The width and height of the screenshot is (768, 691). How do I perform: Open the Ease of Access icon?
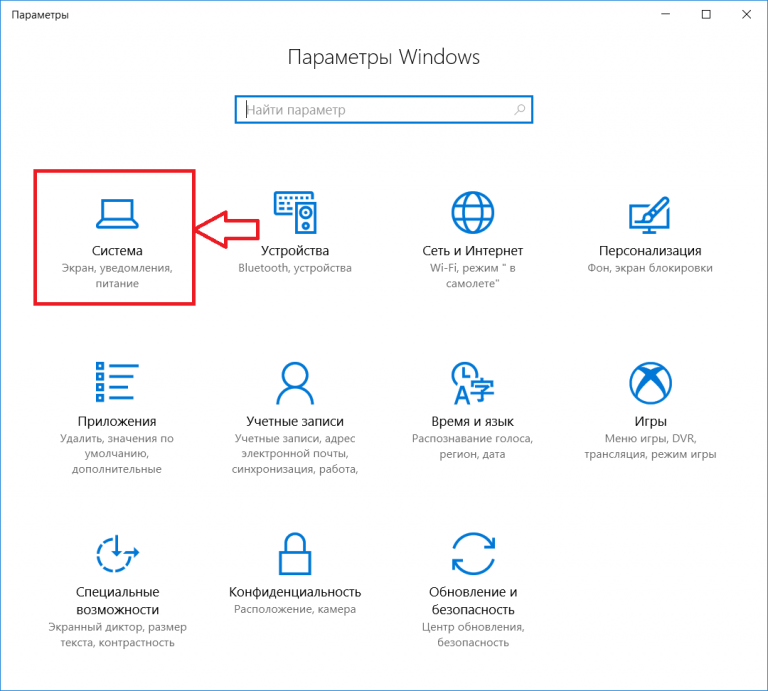tap(117, 553)
